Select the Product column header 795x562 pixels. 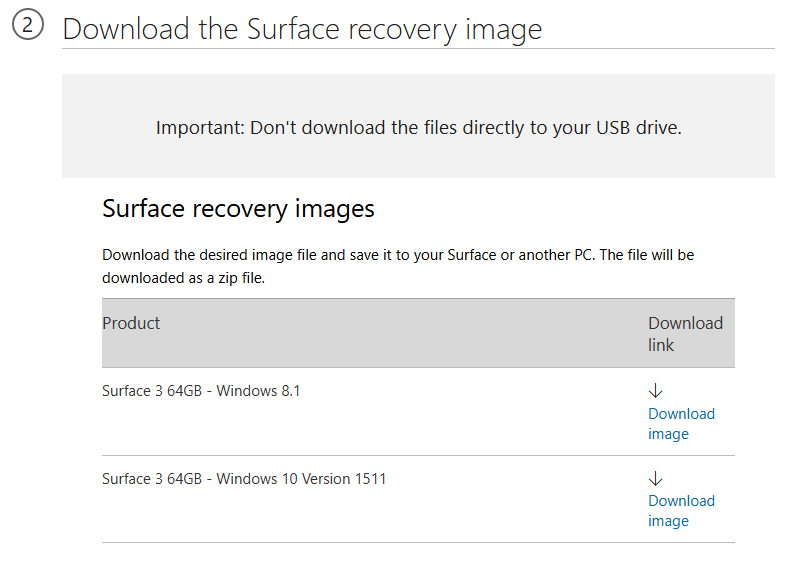131,323
